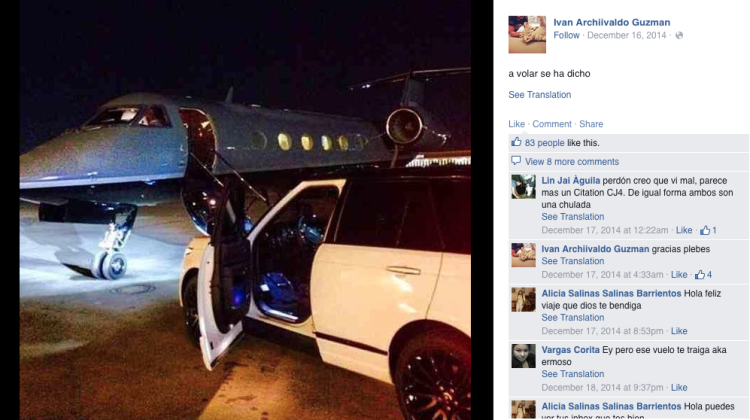750x420 pixels.
Task: Click thumbs-up count on 'gracias plebes' comment
Action: [704, 275]
